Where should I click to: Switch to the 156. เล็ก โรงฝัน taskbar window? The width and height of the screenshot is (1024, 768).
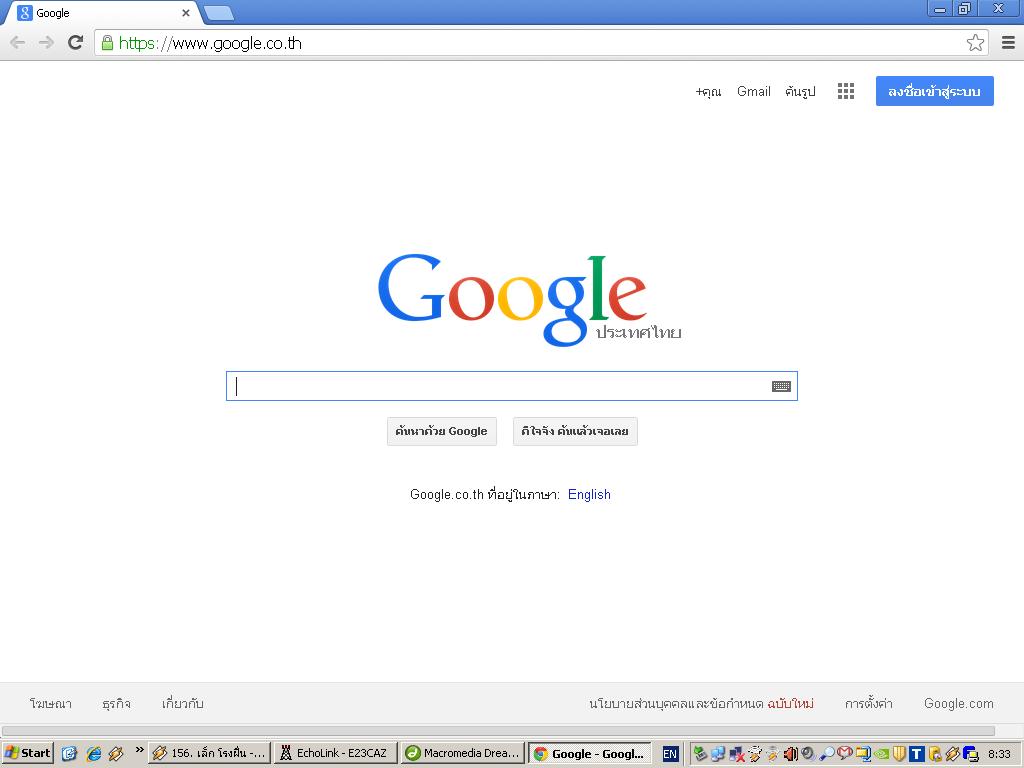[208, 753]
